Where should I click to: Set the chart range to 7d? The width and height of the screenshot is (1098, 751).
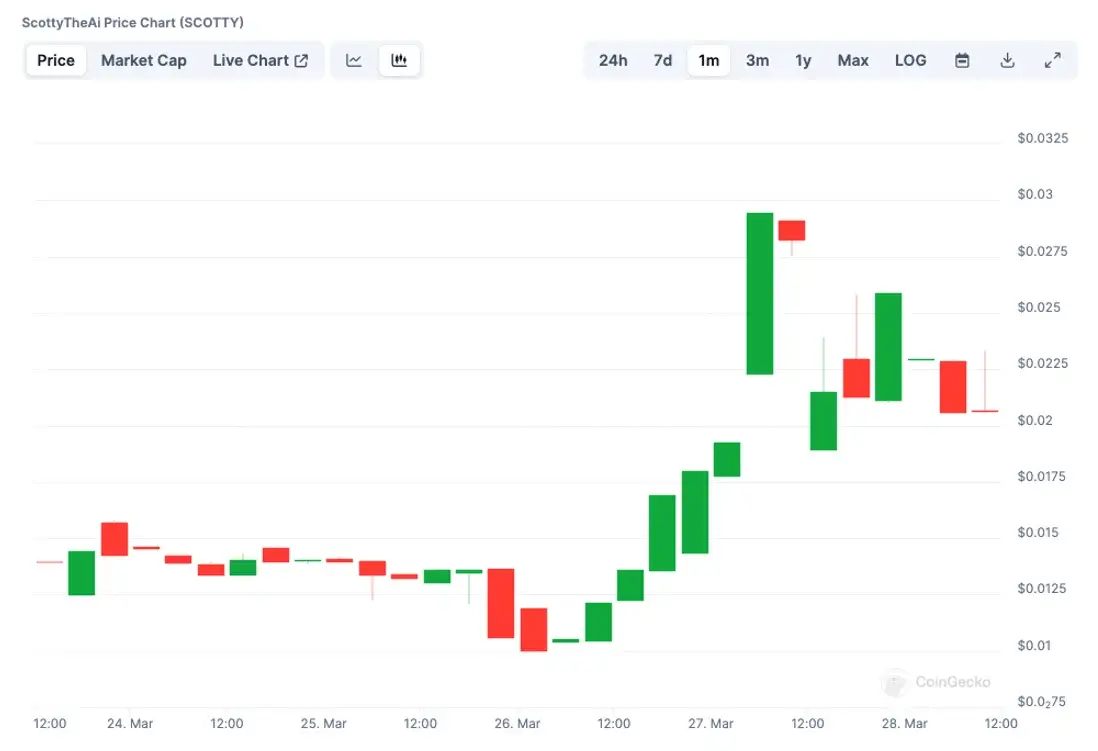(x=662, y=60)
